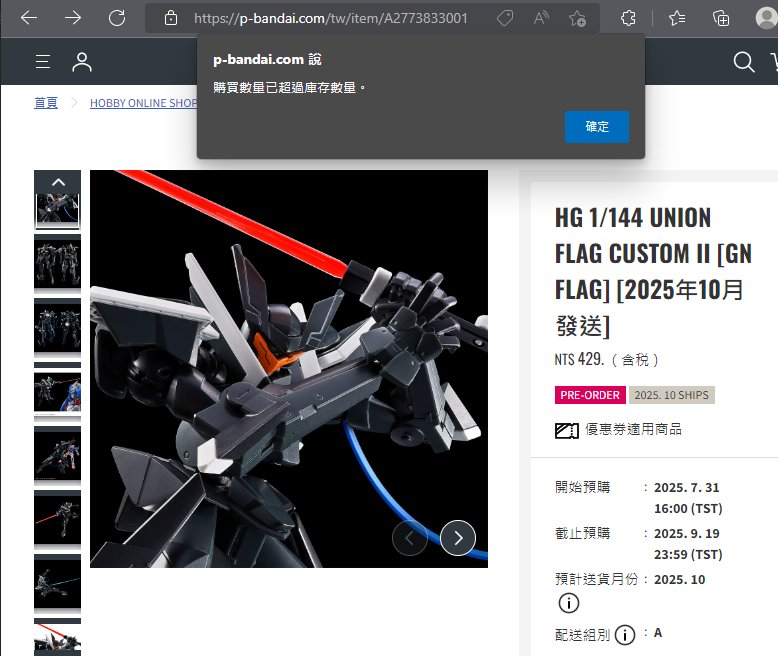Activate read aloud icon
The height and width of the screenshot is (656, 778).
pos(541,18)
